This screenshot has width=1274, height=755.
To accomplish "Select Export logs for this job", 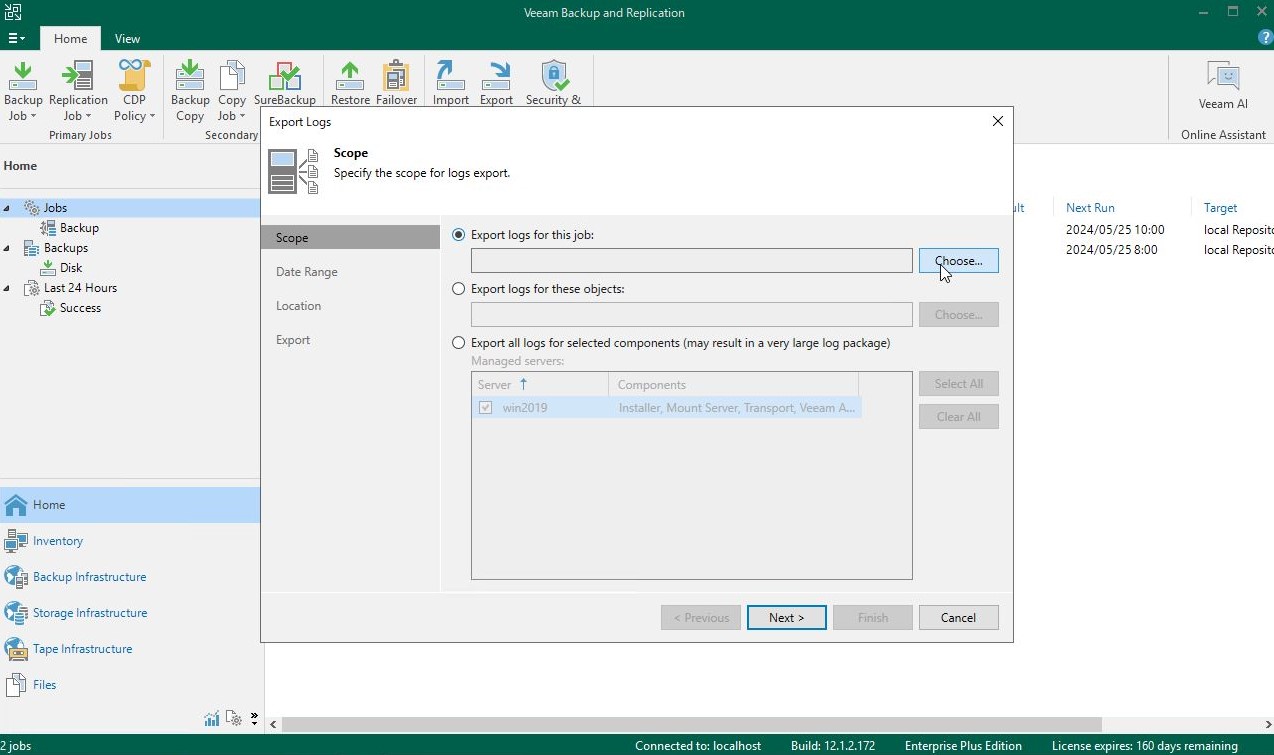I will pyautogui.click(x=459, y=235).
